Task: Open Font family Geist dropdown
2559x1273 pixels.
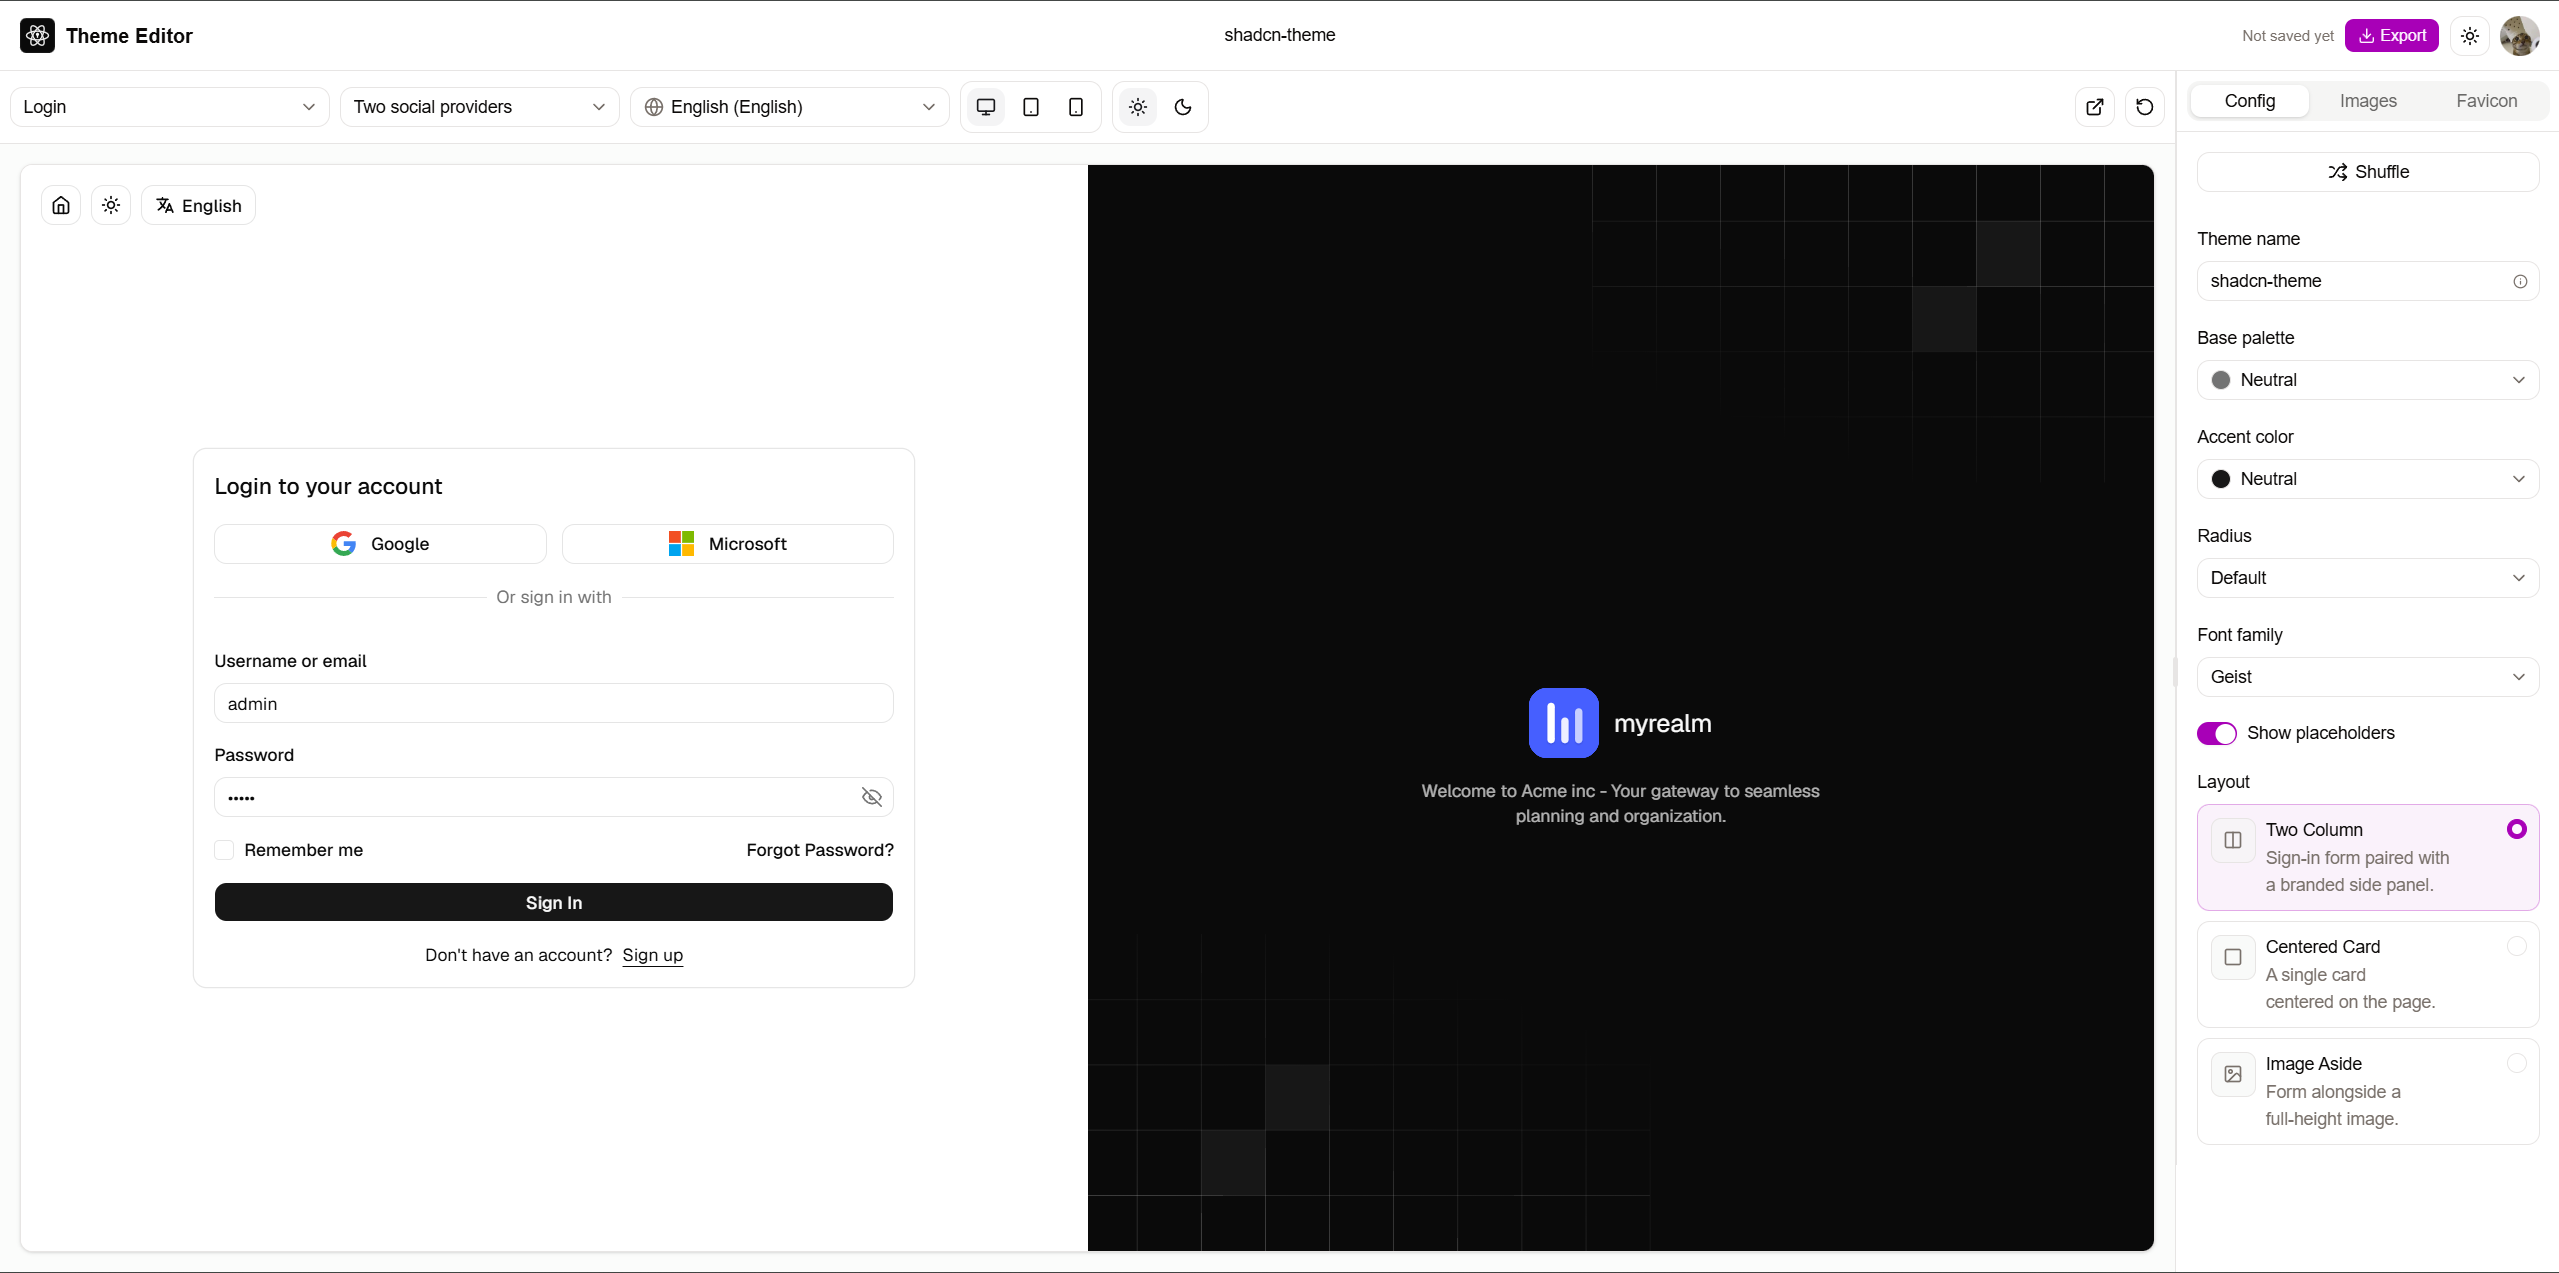Action: pyautogui.click(x=2368, y=677)
